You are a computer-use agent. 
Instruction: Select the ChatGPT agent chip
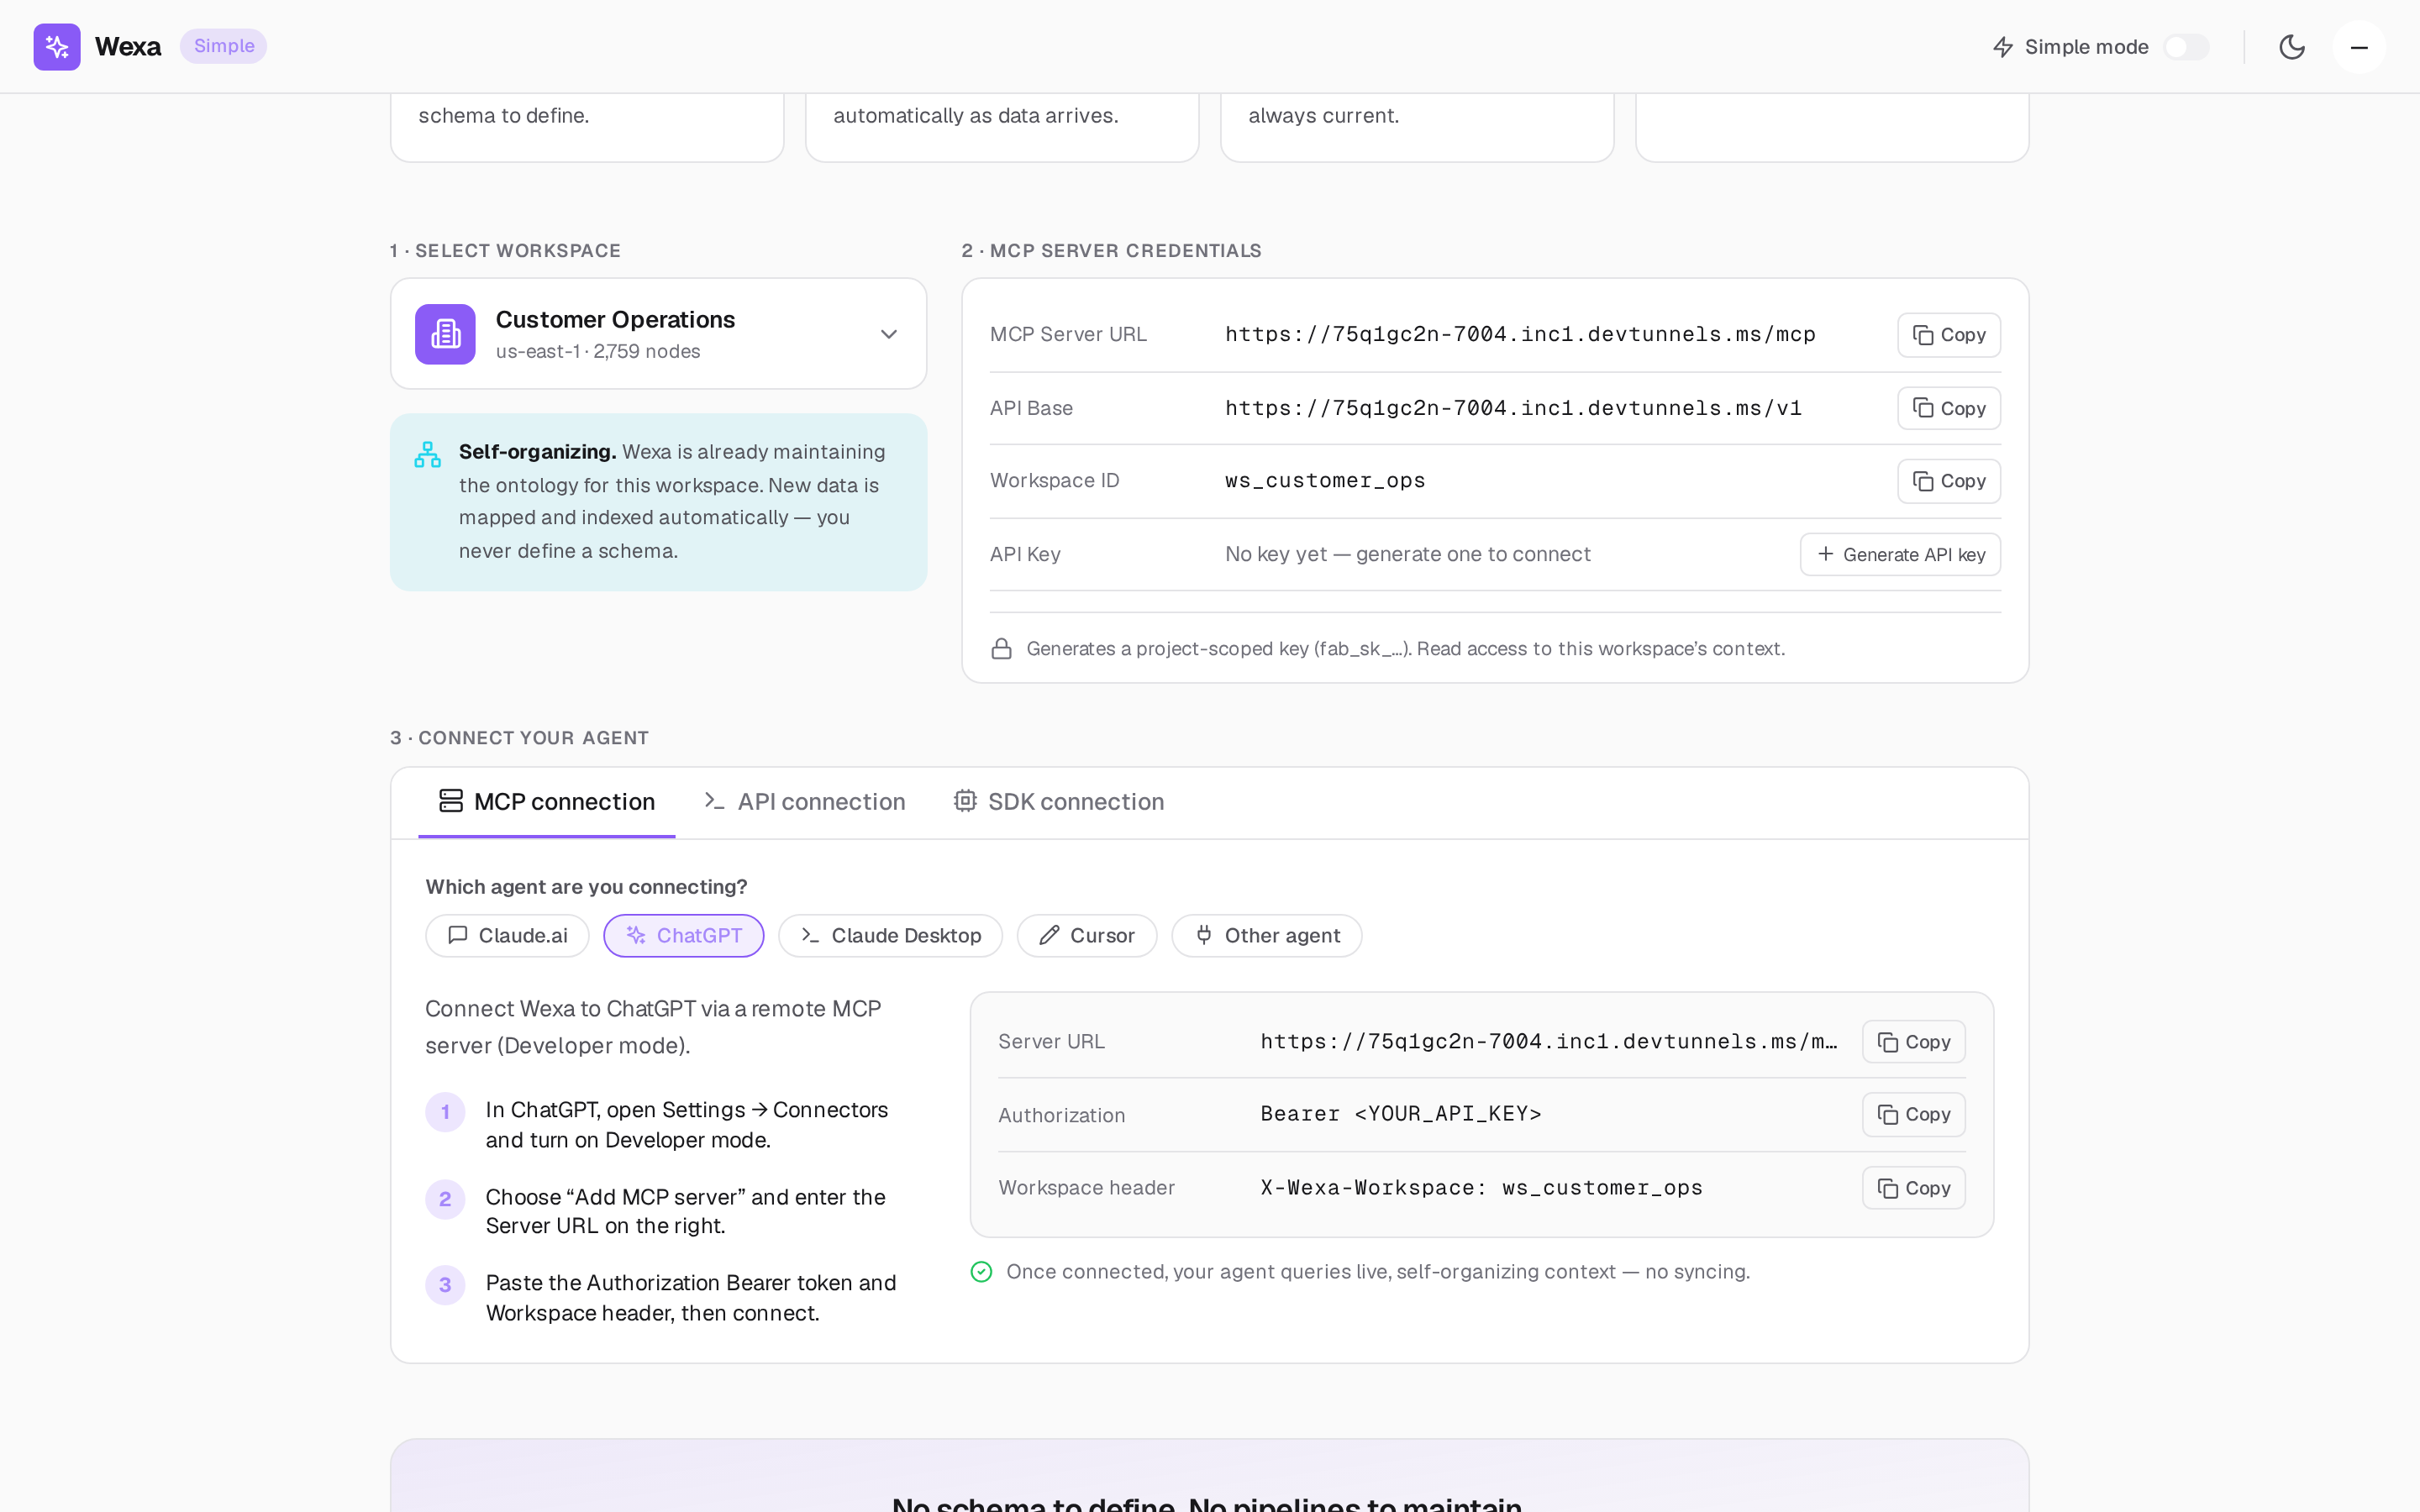[684, 936]
